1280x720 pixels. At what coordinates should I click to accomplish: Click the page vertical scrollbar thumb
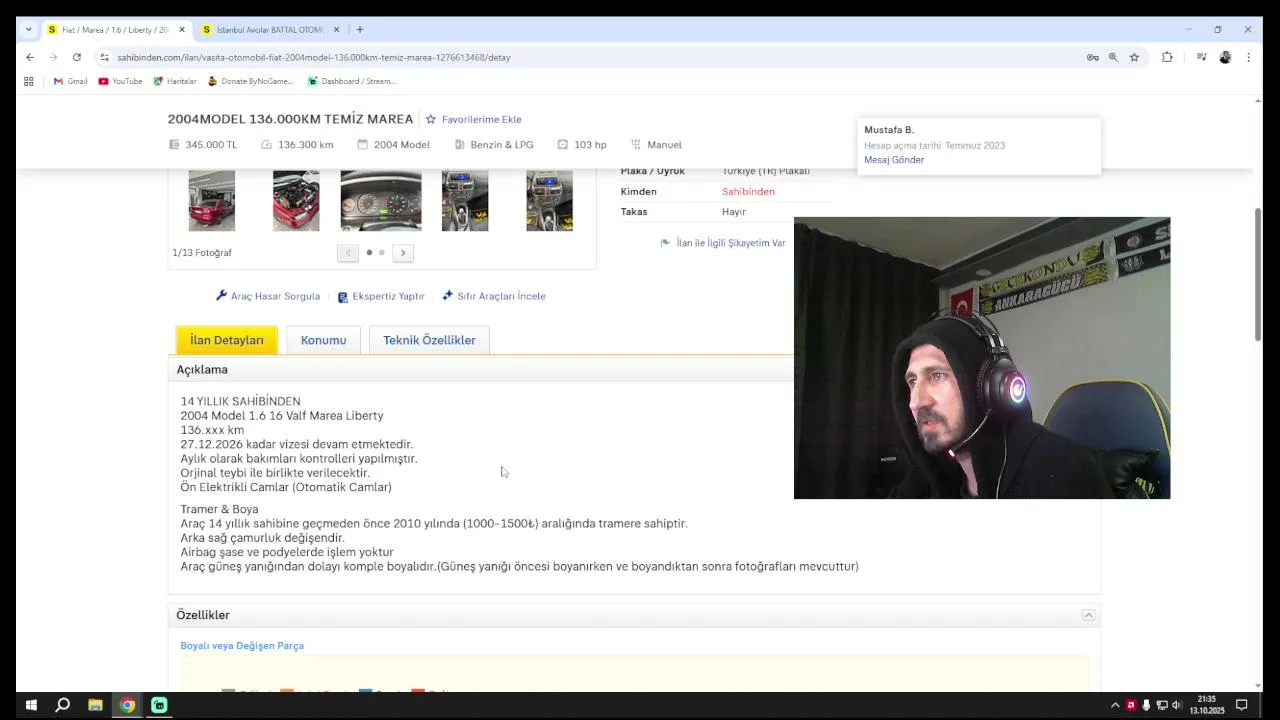(x=1258, y=275)
